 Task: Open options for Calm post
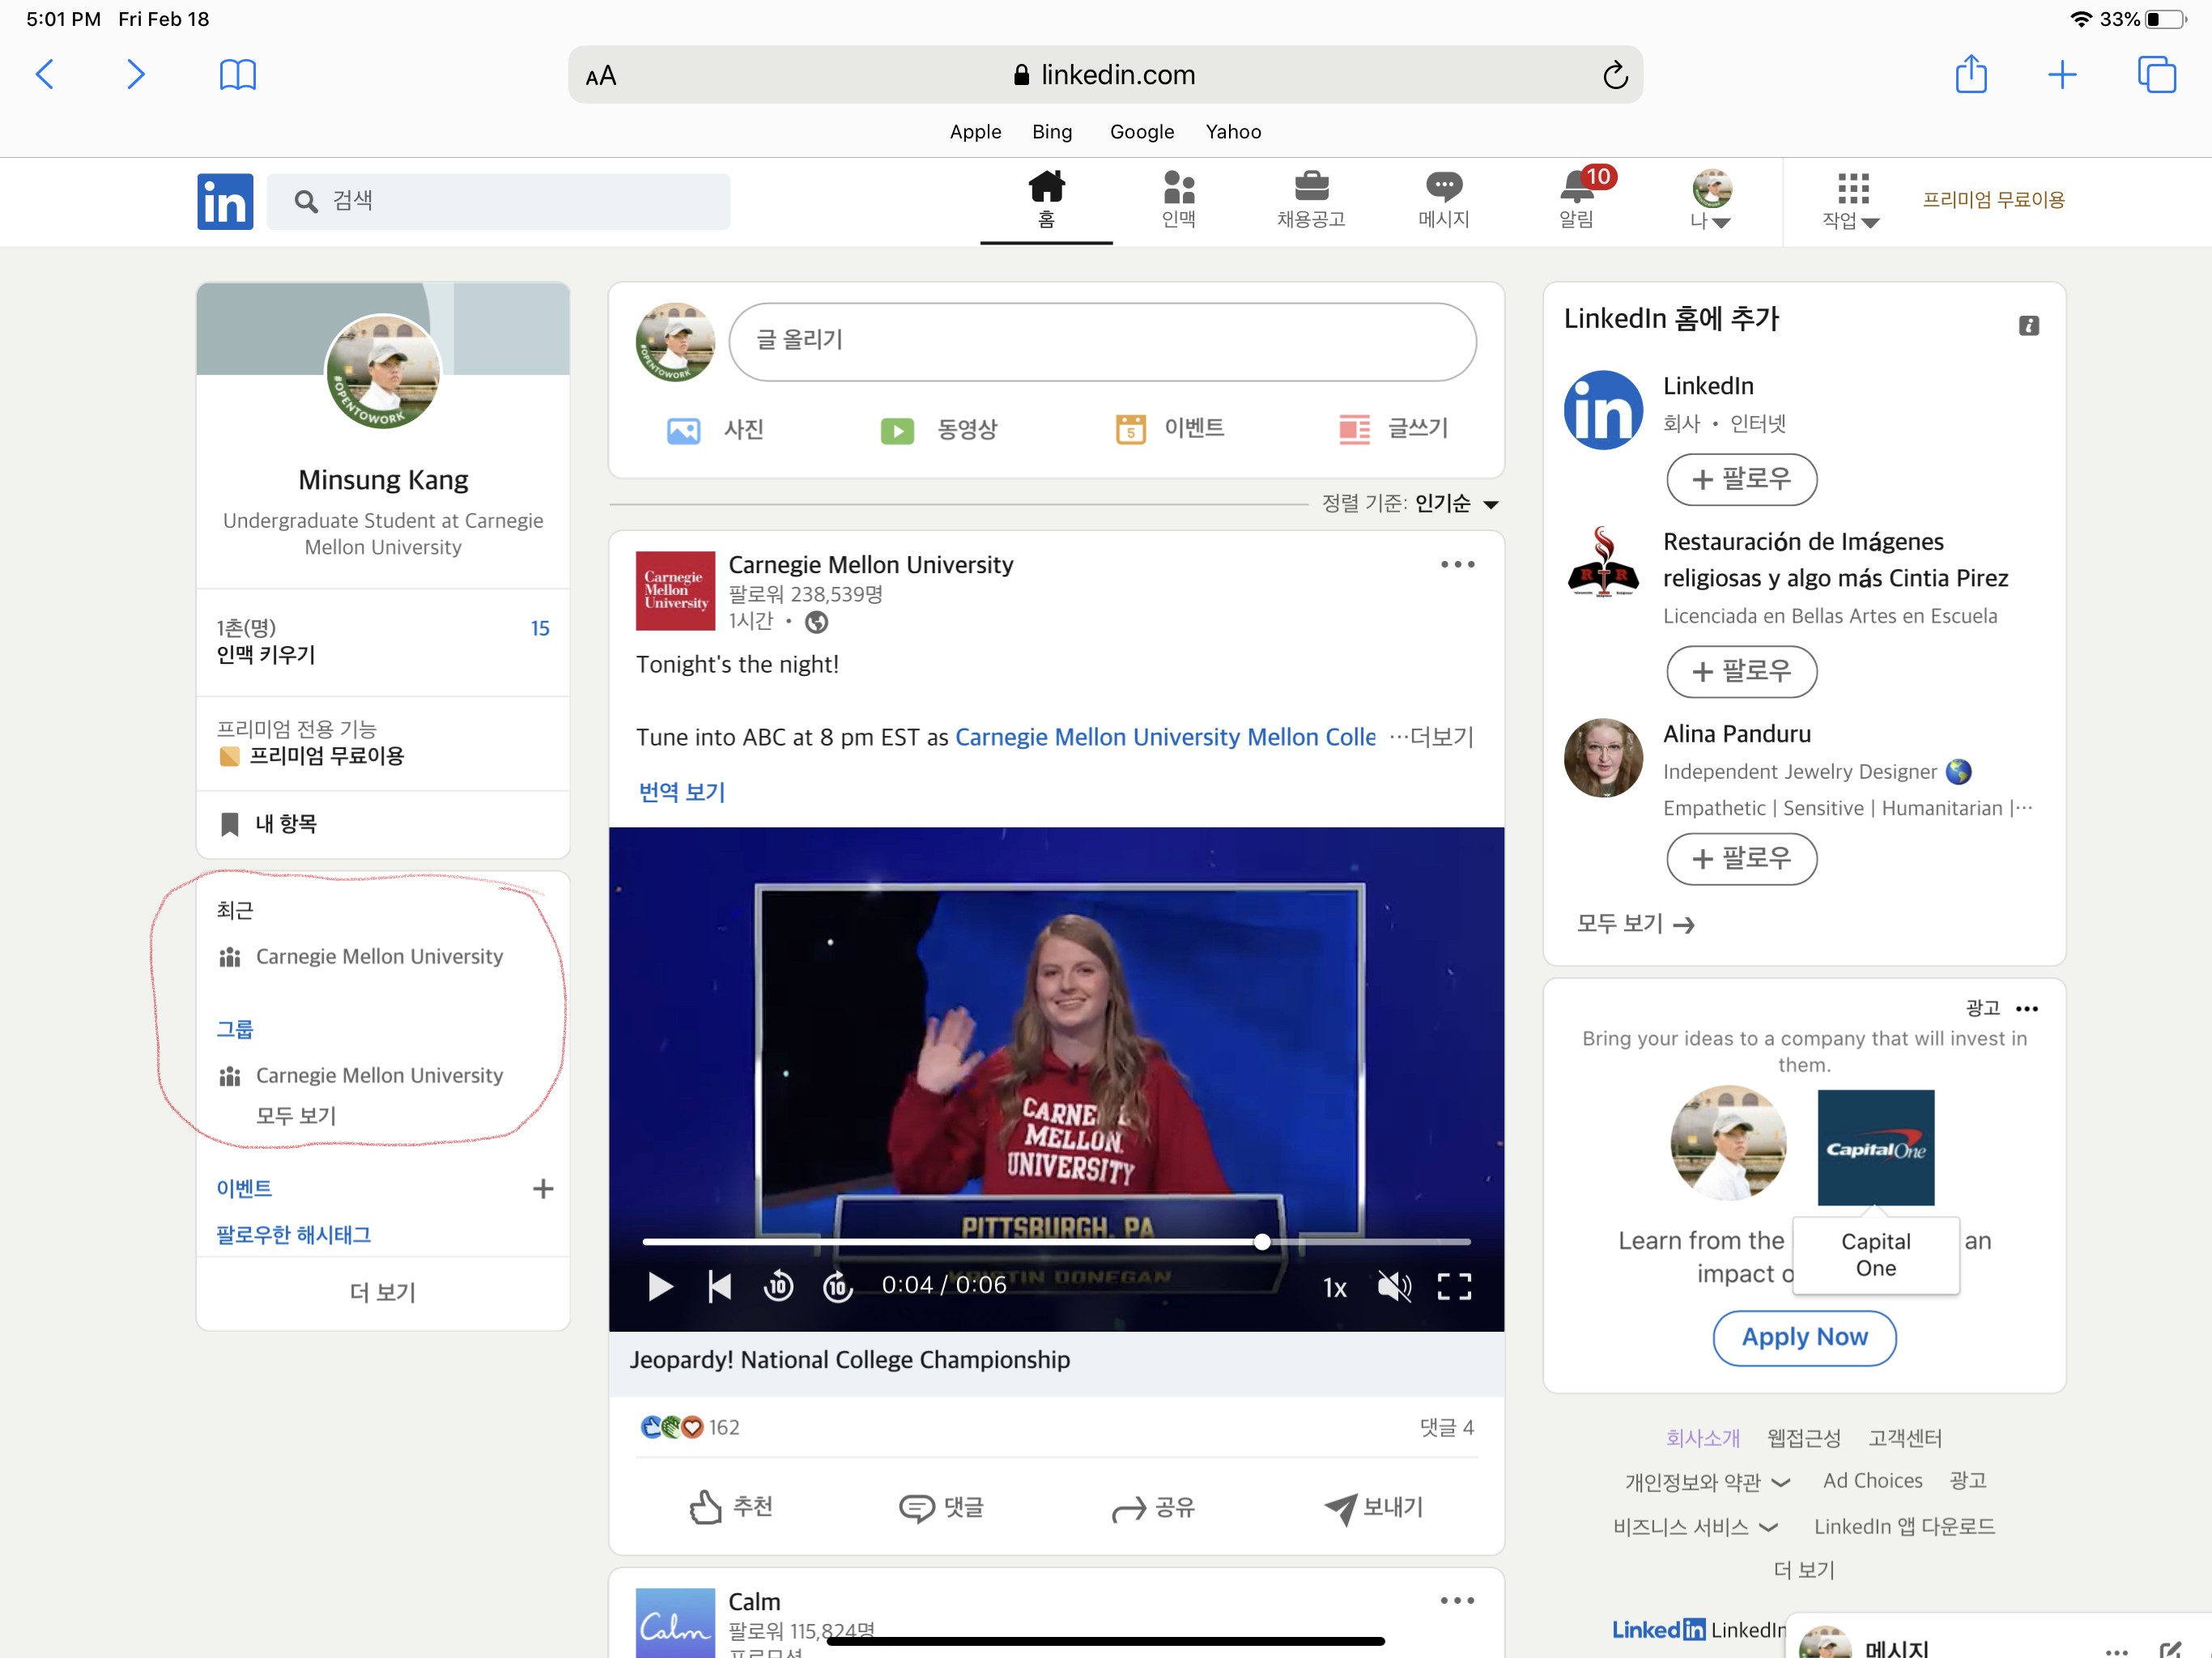(x=1457, y=1600)
